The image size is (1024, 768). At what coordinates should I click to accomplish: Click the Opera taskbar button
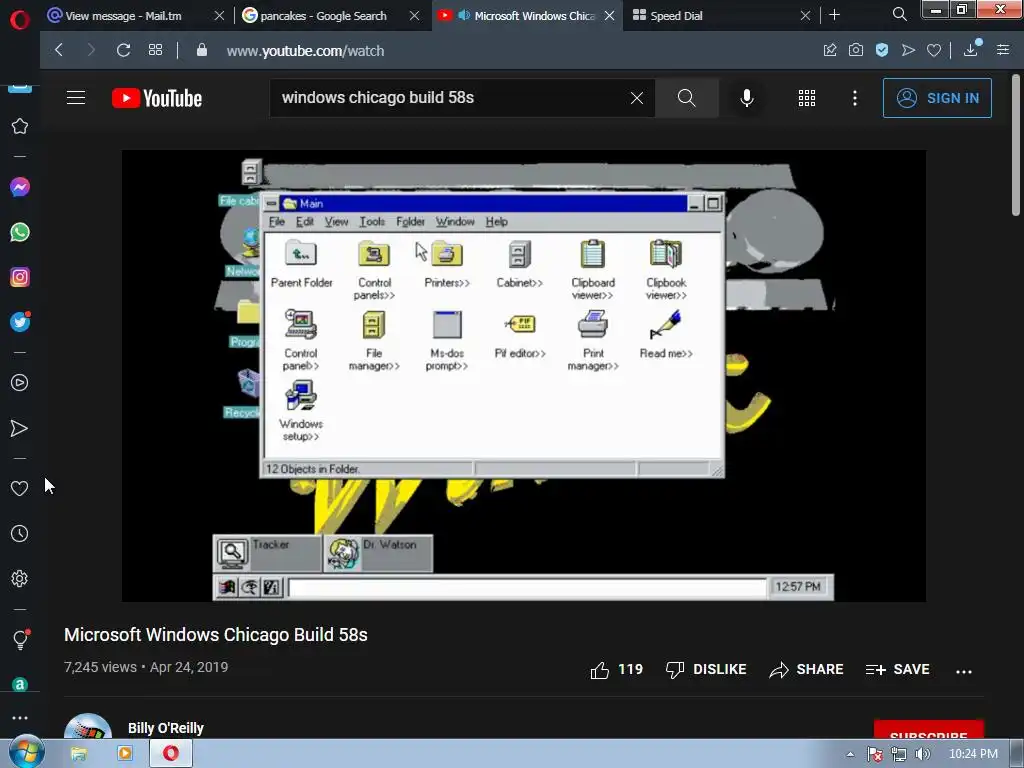[x=171, y=754]
